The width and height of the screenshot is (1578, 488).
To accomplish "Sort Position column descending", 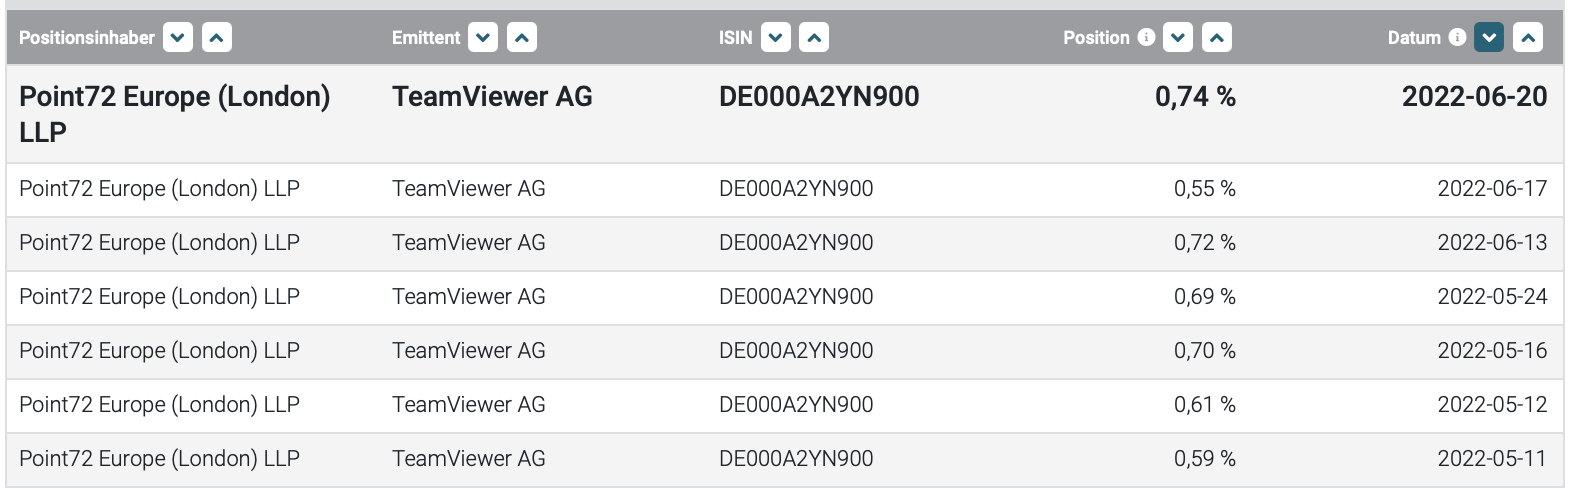I will pyautogui.click(x=1178, y=38).
